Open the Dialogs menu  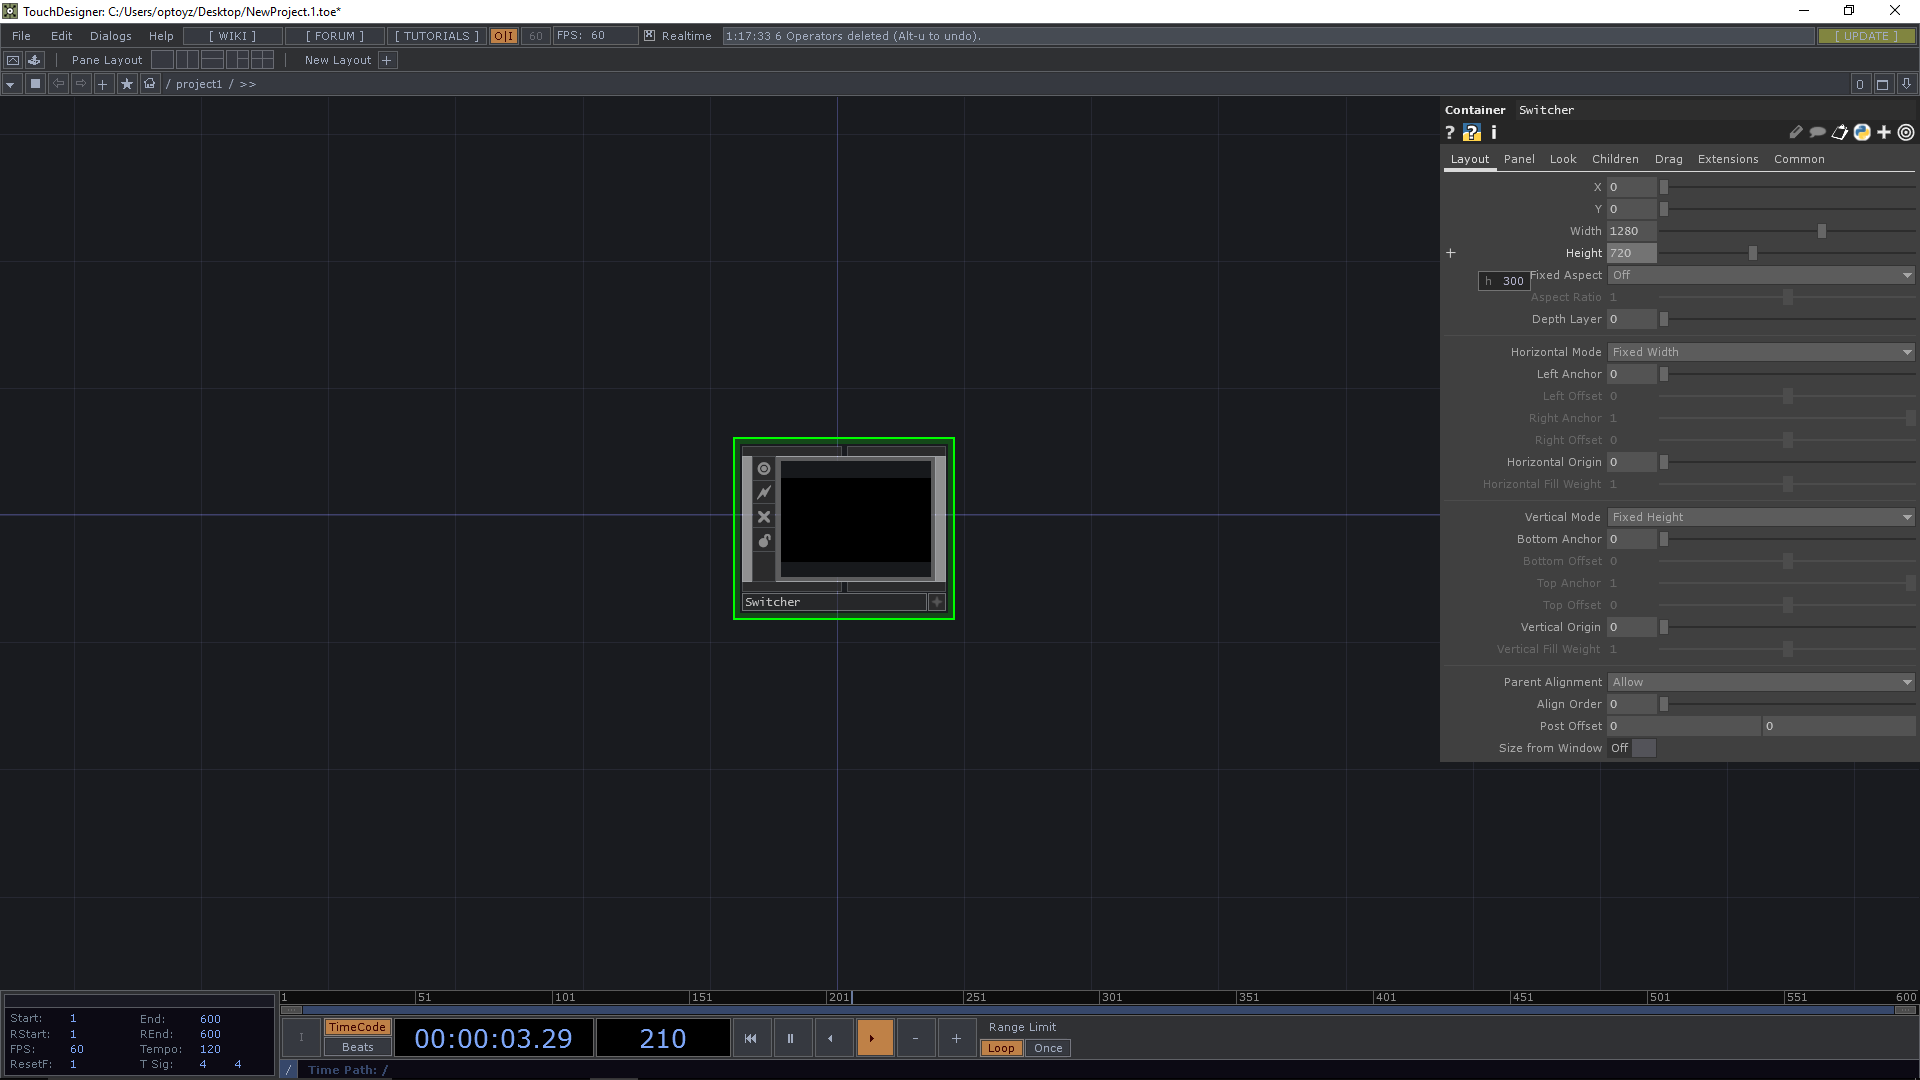pyautogui.click(x=110, y=36)
